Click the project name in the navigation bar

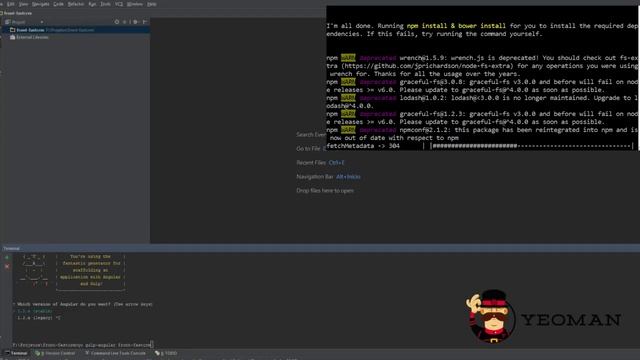coord(18,13)
